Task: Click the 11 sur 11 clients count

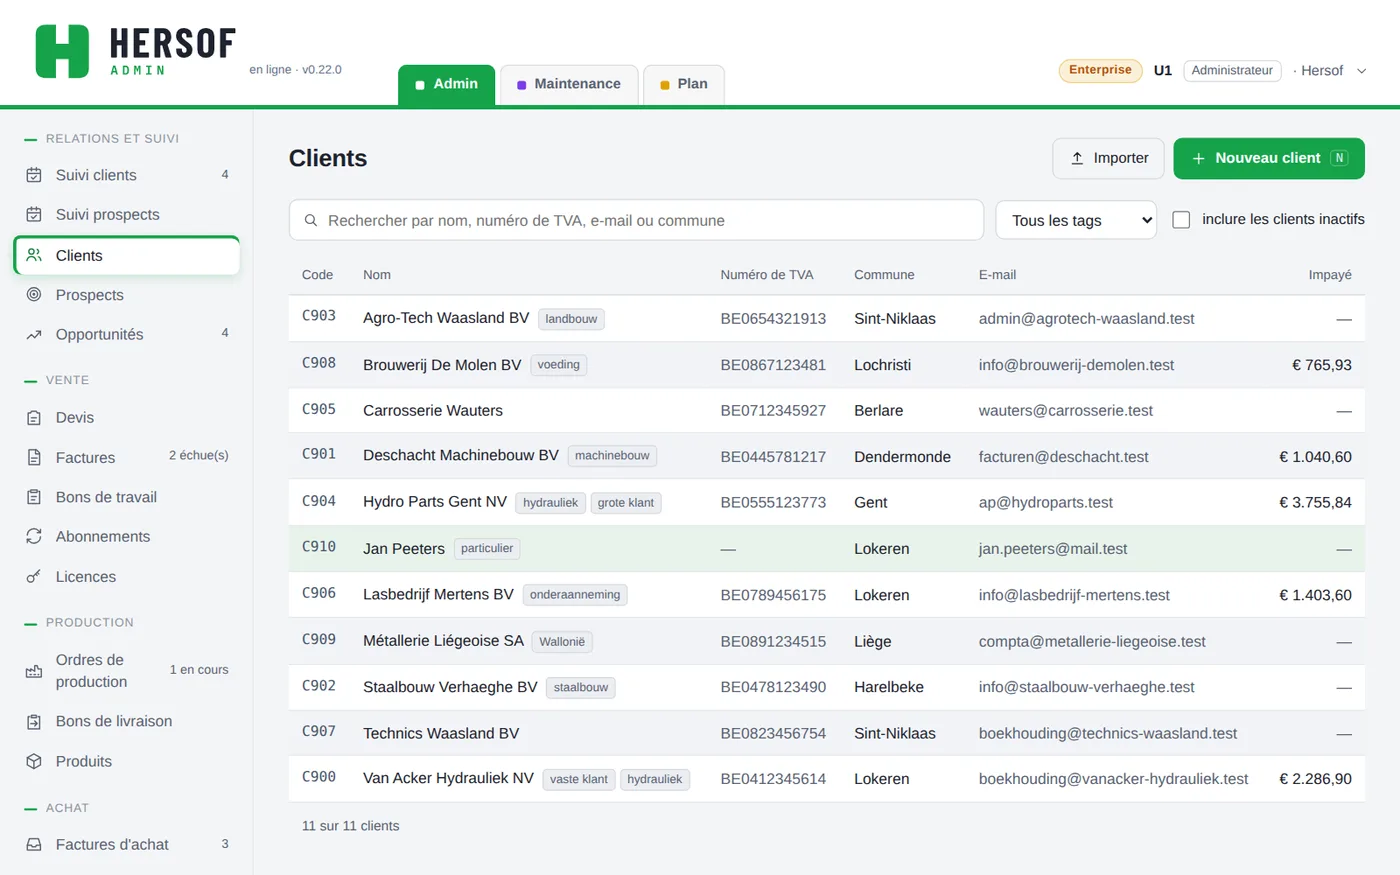Action: [350, 826]
